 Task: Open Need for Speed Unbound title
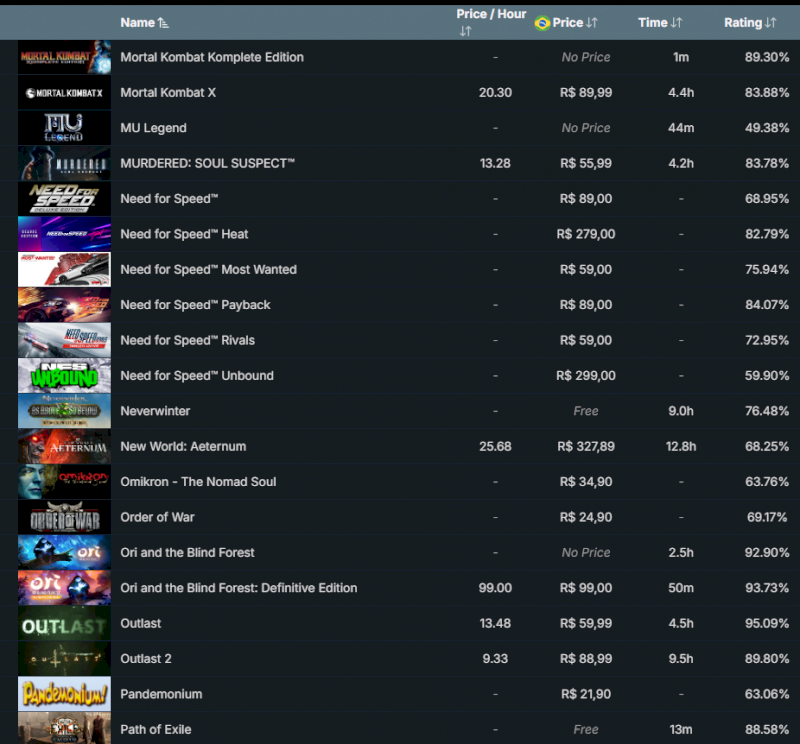click(x=196, y=376)
